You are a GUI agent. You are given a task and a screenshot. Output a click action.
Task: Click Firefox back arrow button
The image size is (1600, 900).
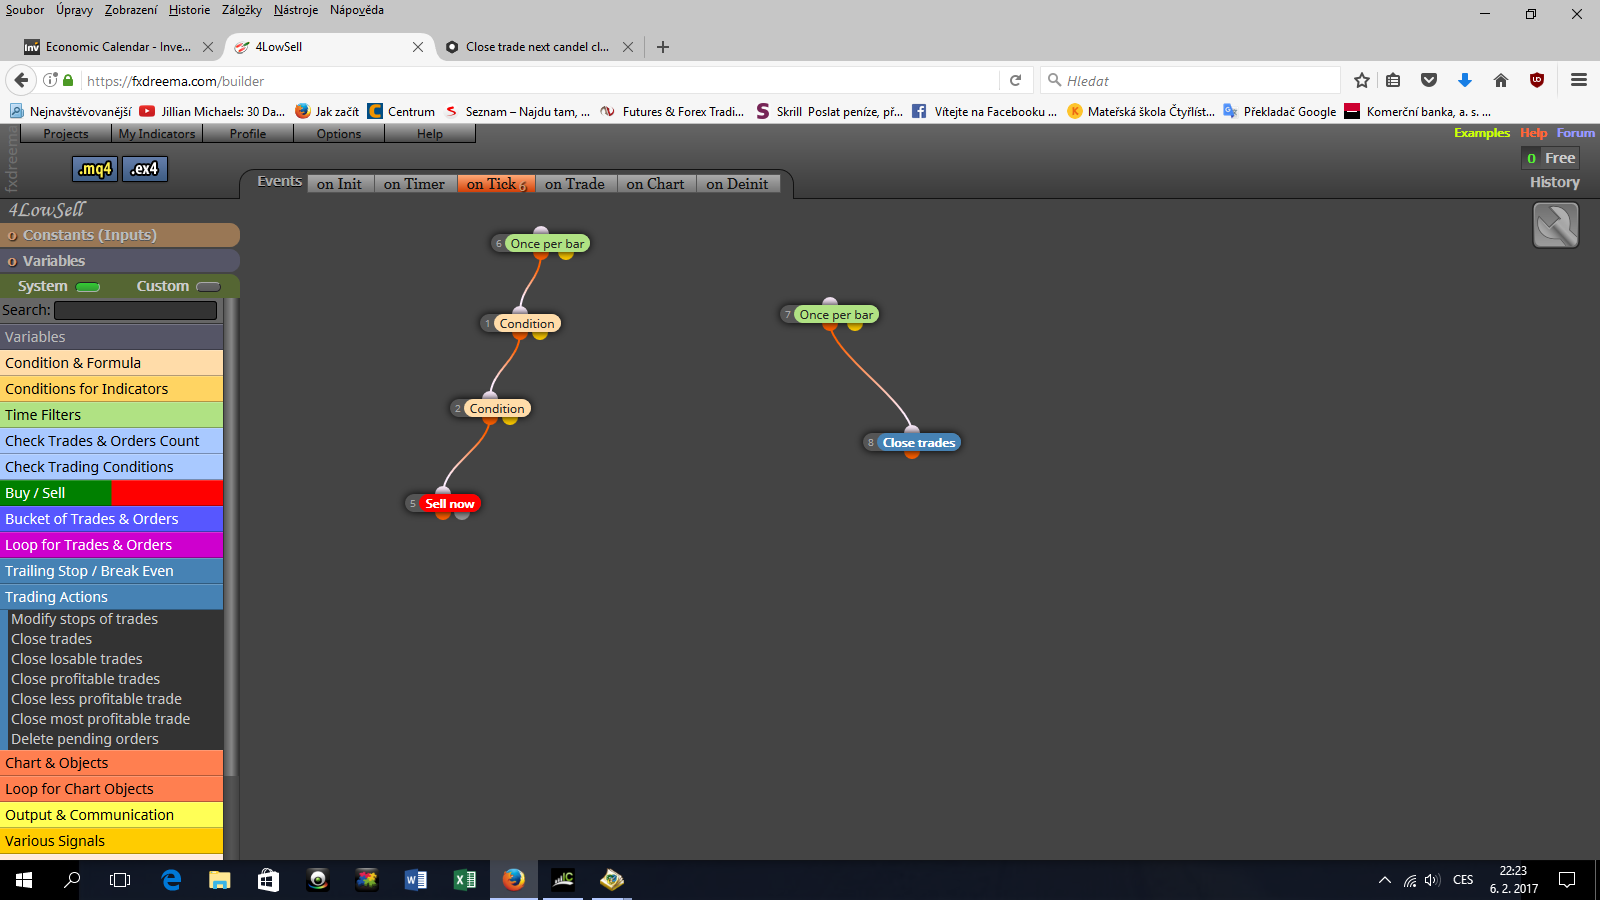coord(22,80)
